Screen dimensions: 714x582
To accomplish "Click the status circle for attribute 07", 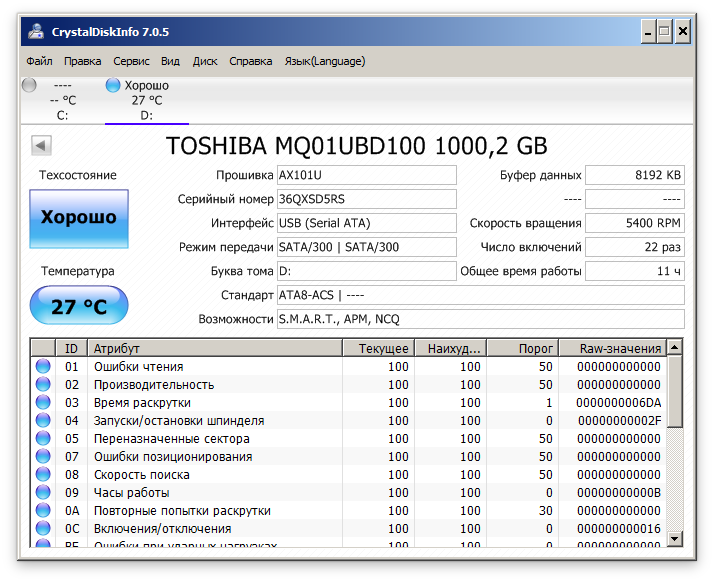I will [x=43, y=456].
